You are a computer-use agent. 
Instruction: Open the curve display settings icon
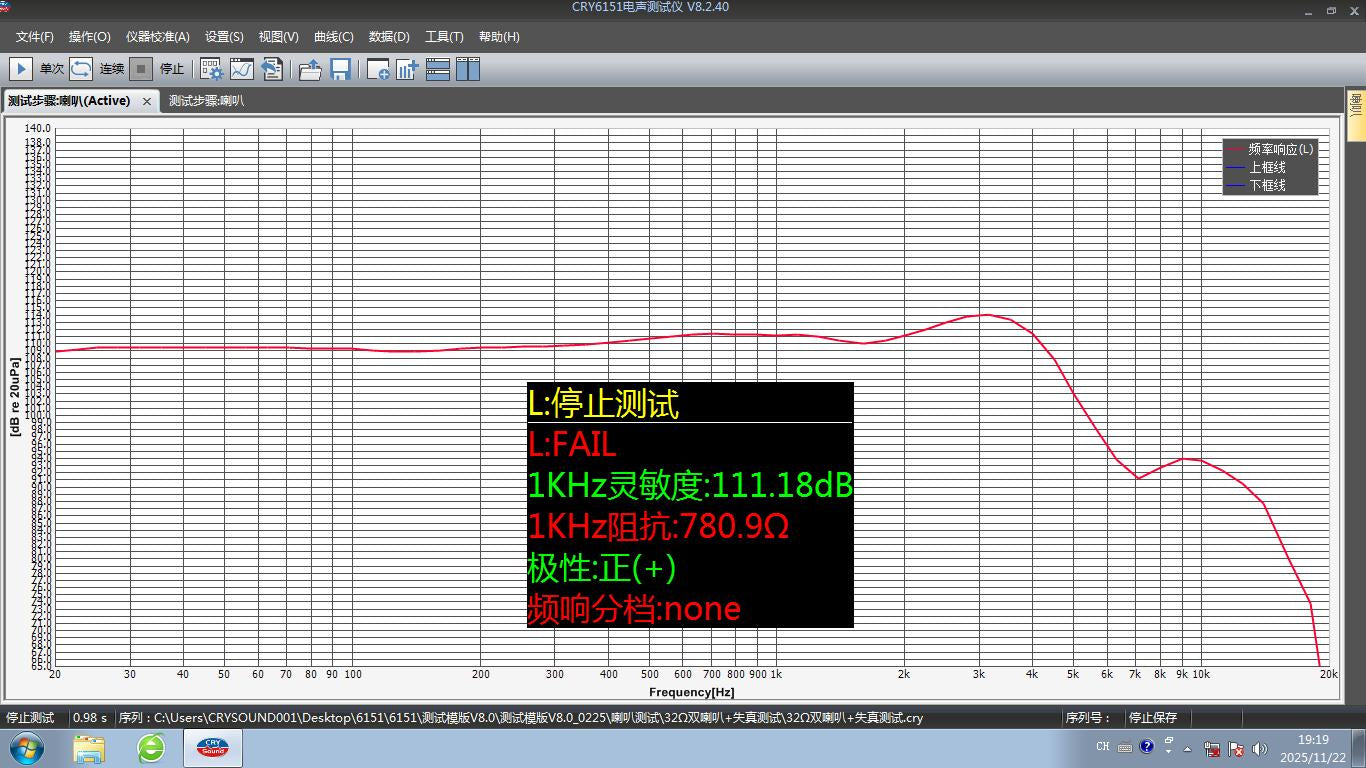pos(242,69)
